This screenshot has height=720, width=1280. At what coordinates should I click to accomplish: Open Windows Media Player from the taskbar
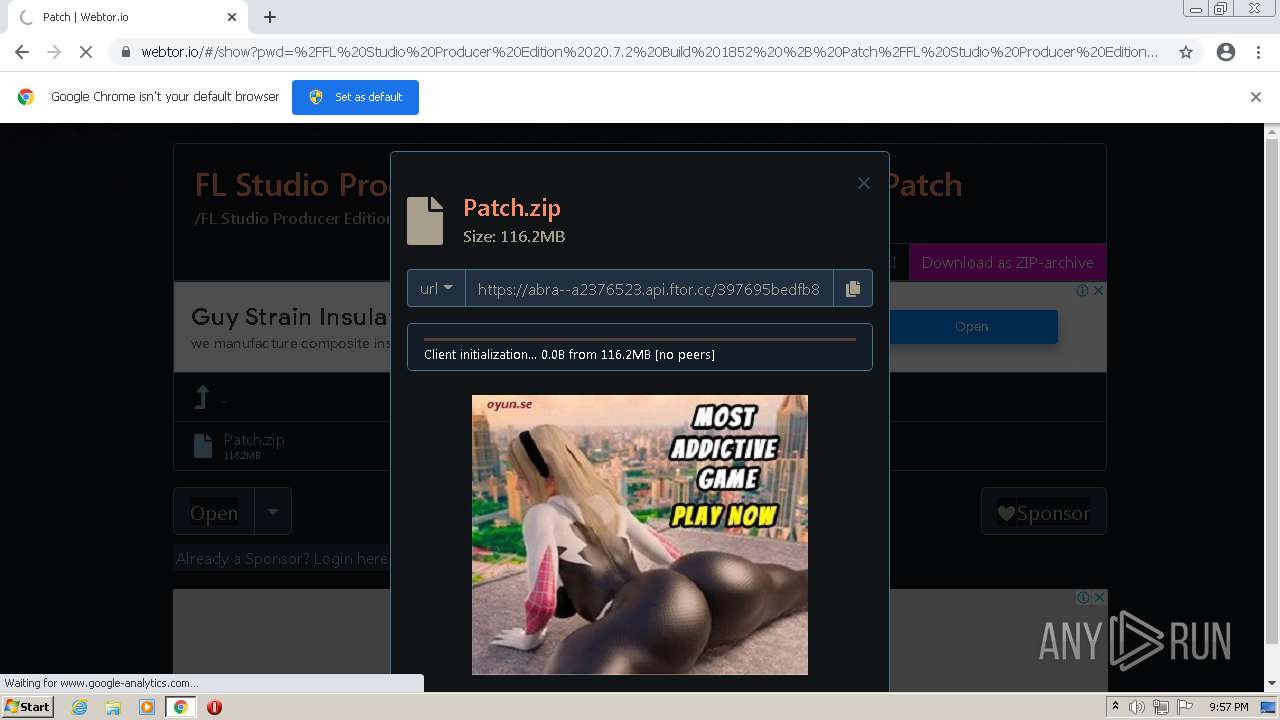pyautogui.click(x=147, y=707)
